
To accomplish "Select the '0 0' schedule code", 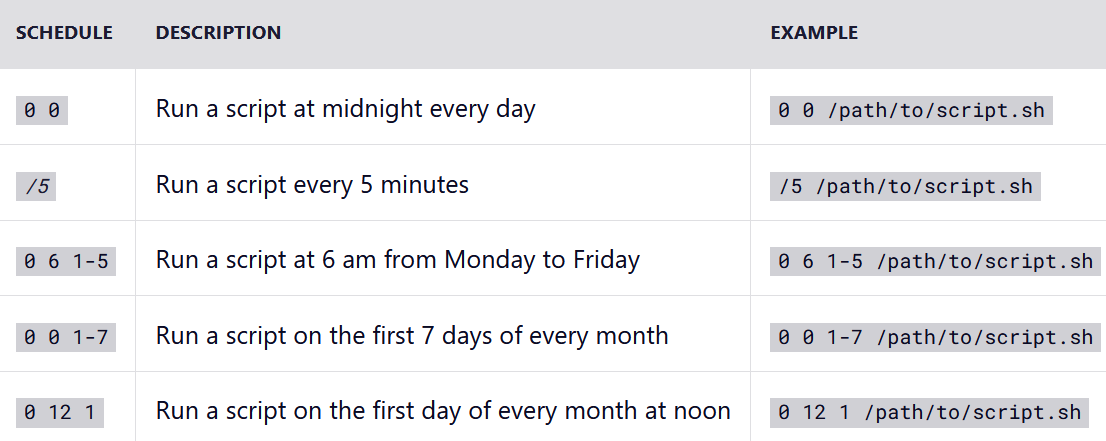I will (x=42, y=111).
